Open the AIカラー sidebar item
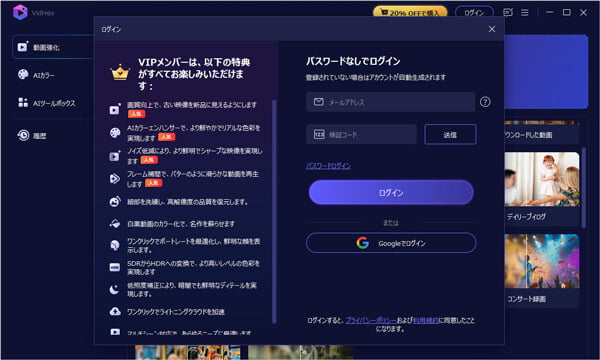The height and width of the screenshot is (360, 600). [x=36, y=75]
